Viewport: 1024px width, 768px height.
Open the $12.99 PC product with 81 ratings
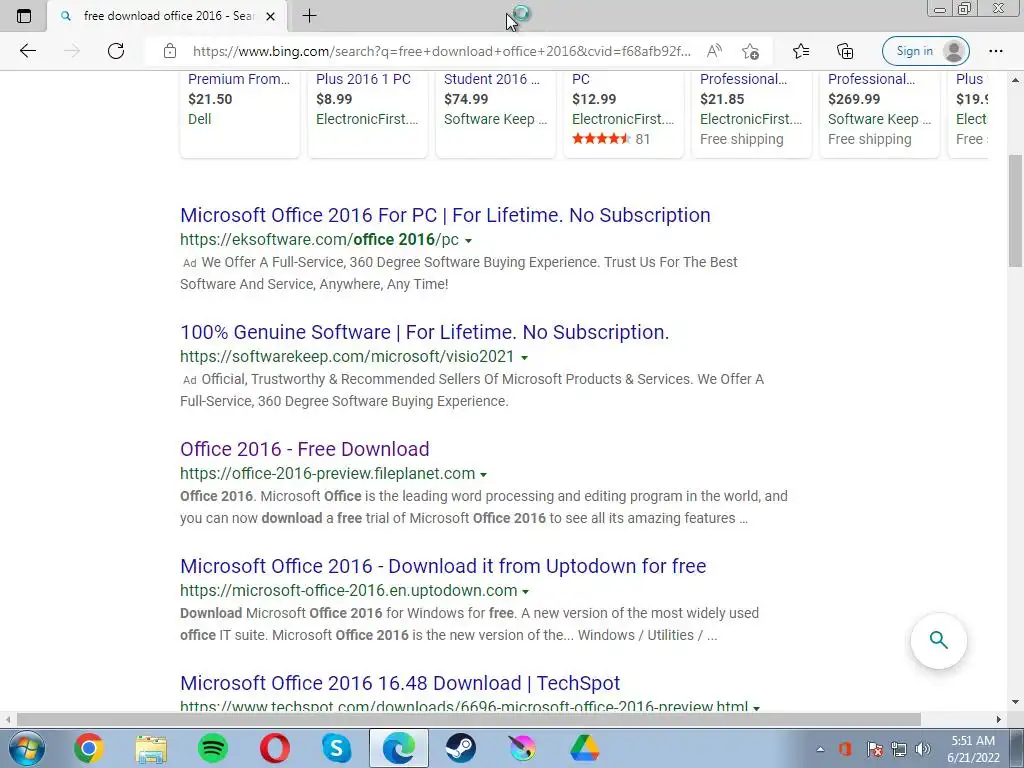point(624,113)
